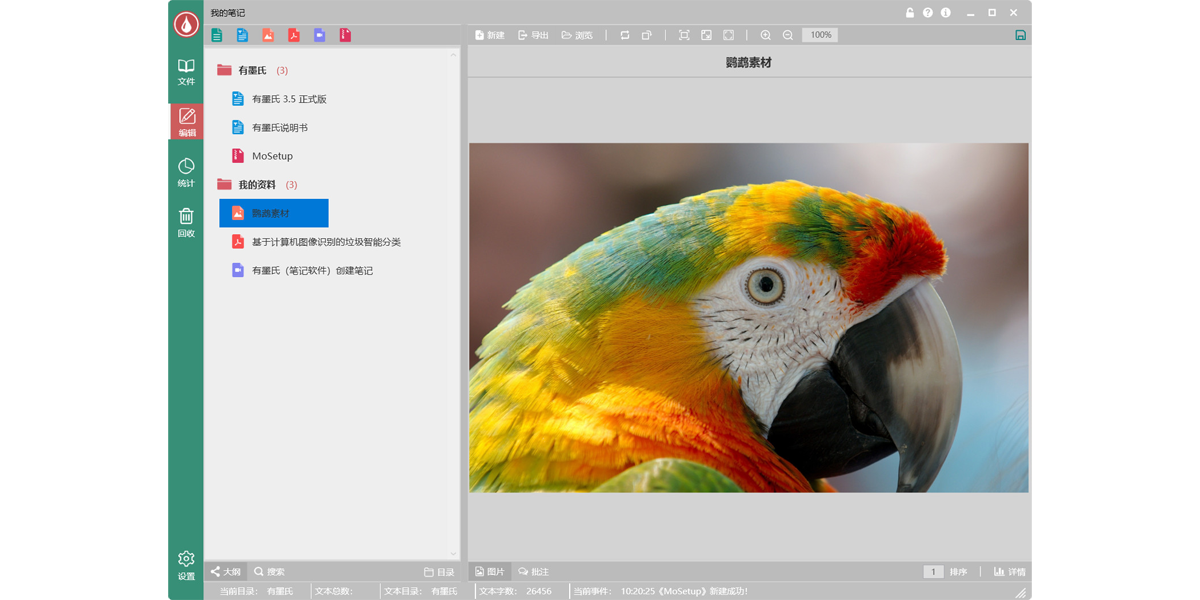Open the 回收 recycle bin sidebar section
Screen dimensions: 1200x600
pos(186,222)
